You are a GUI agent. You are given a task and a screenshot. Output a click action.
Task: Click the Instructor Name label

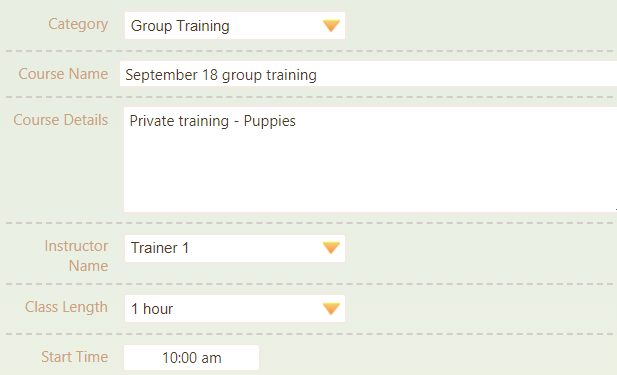point(76,256)
